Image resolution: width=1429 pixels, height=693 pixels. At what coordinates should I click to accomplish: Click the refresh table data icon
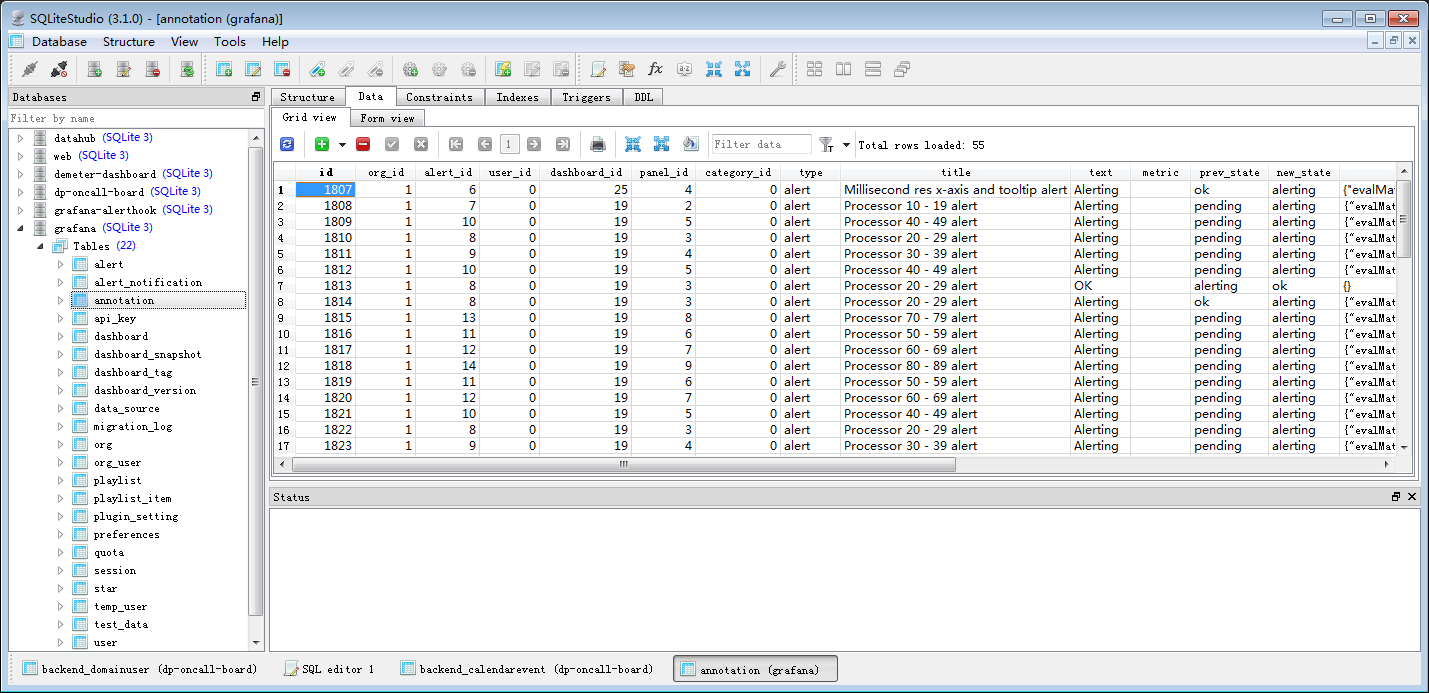click(287, 145)
